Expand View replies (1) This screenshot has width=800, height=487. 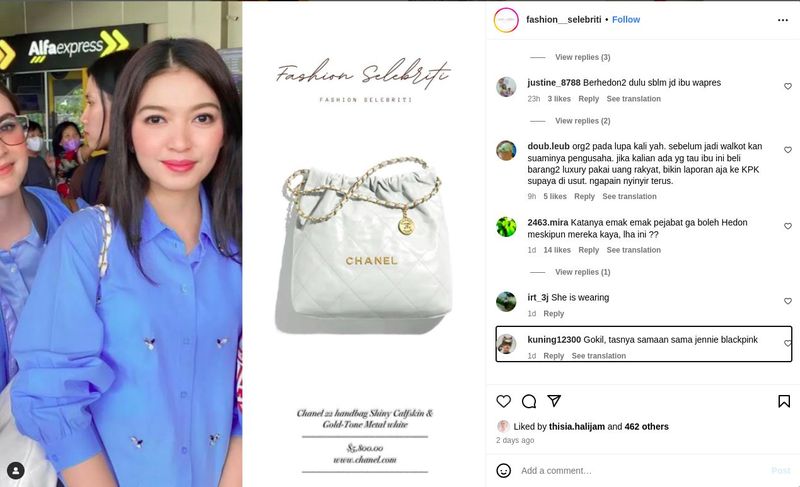point(582,272)
